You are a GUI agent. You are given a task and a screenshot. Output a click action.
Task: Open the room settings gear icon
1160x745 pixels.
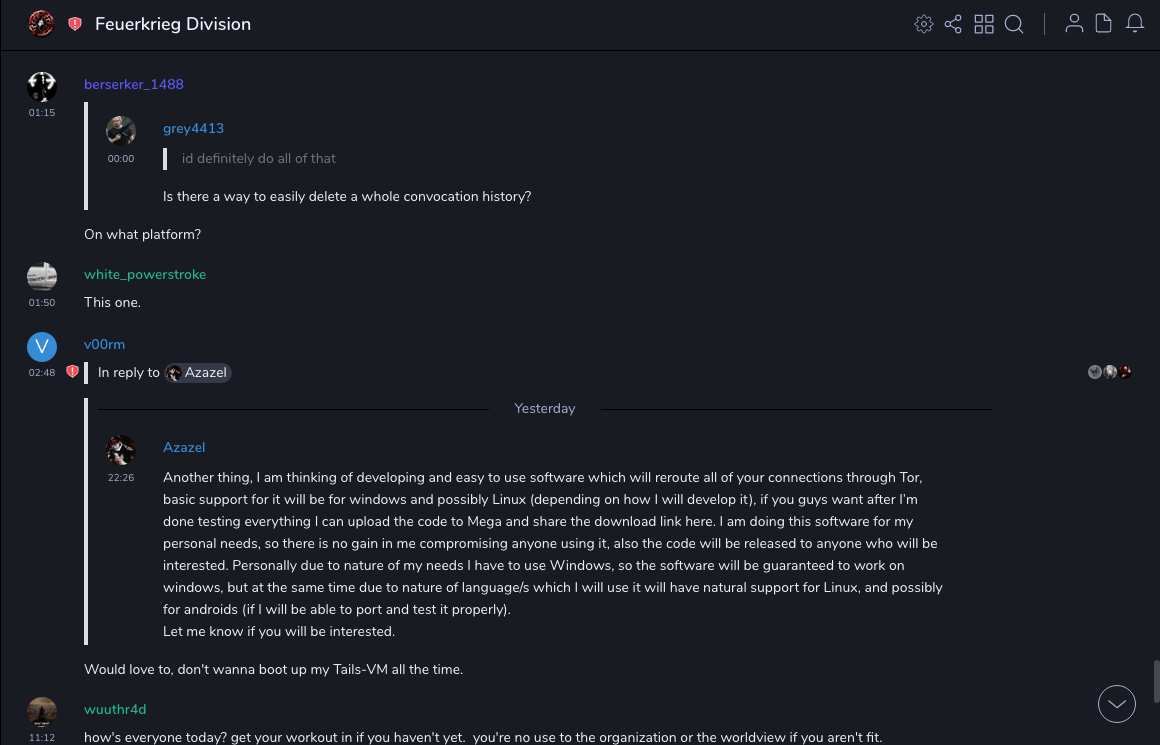tap(924, 24)
